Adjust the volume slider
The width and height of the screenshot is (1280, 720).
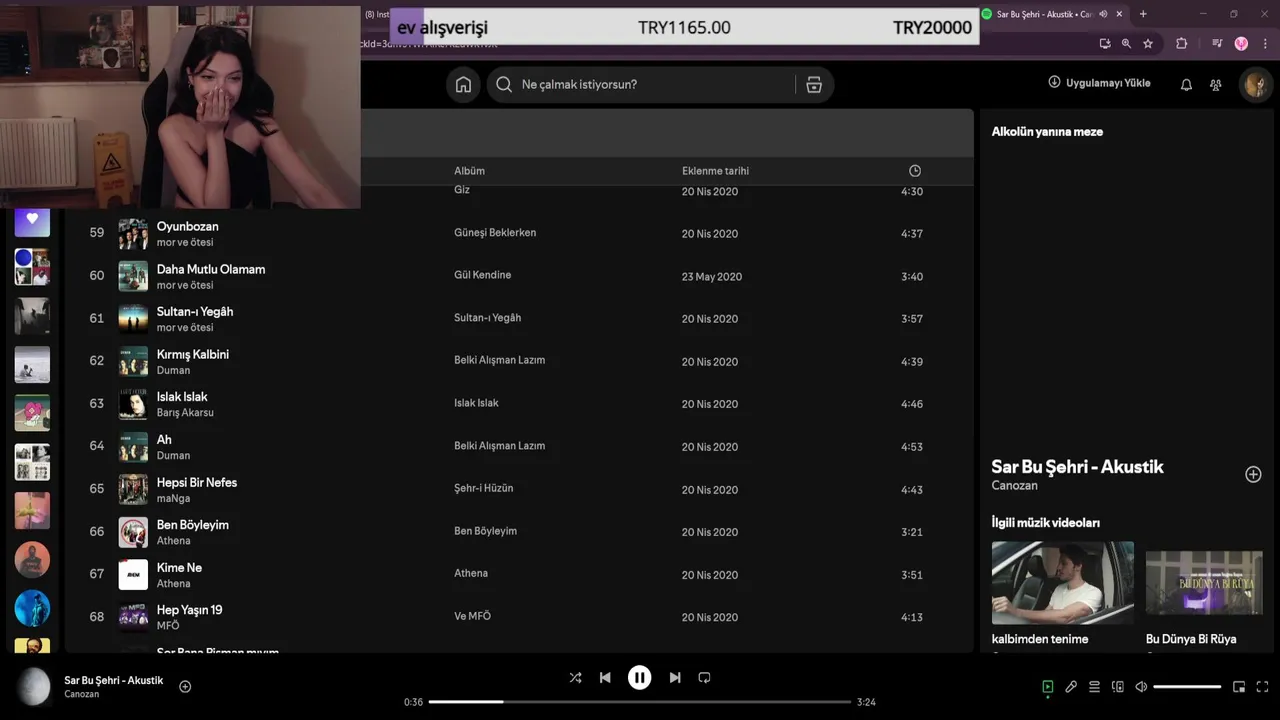[x=1187, y=687]
